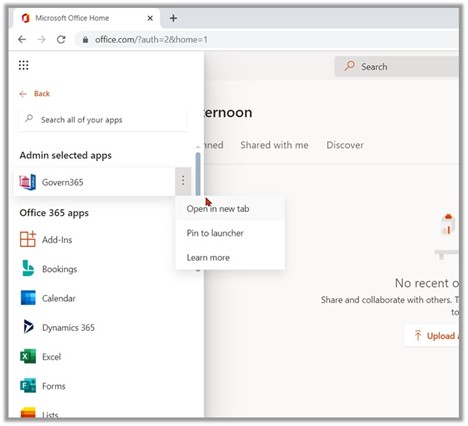Launch Forms via its icon
This screenshot has height=426, width=468.
pyautogui.click(x=28, y=386)
